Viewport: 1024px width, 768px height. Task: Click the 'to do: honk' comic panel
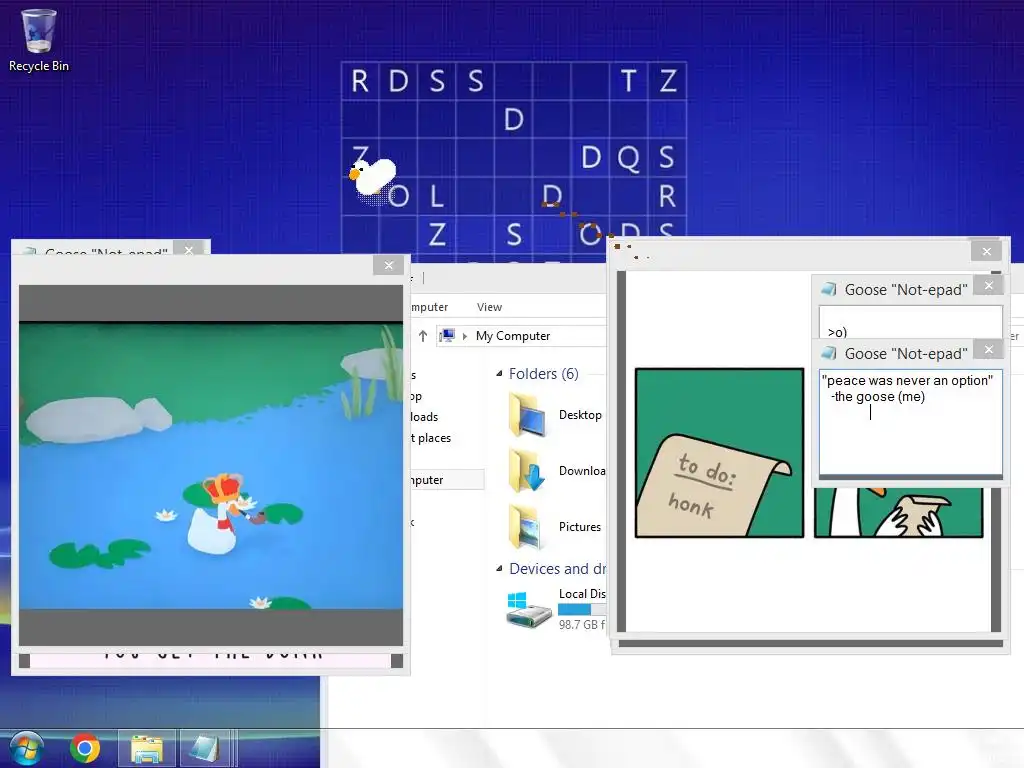[719, 453]
